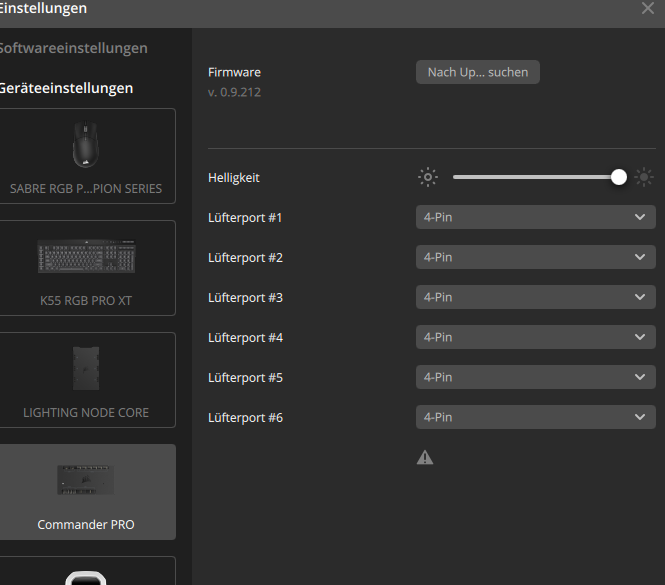
Task: Open the Lüfterport #2 dropdown
Action: pos(536,257)
